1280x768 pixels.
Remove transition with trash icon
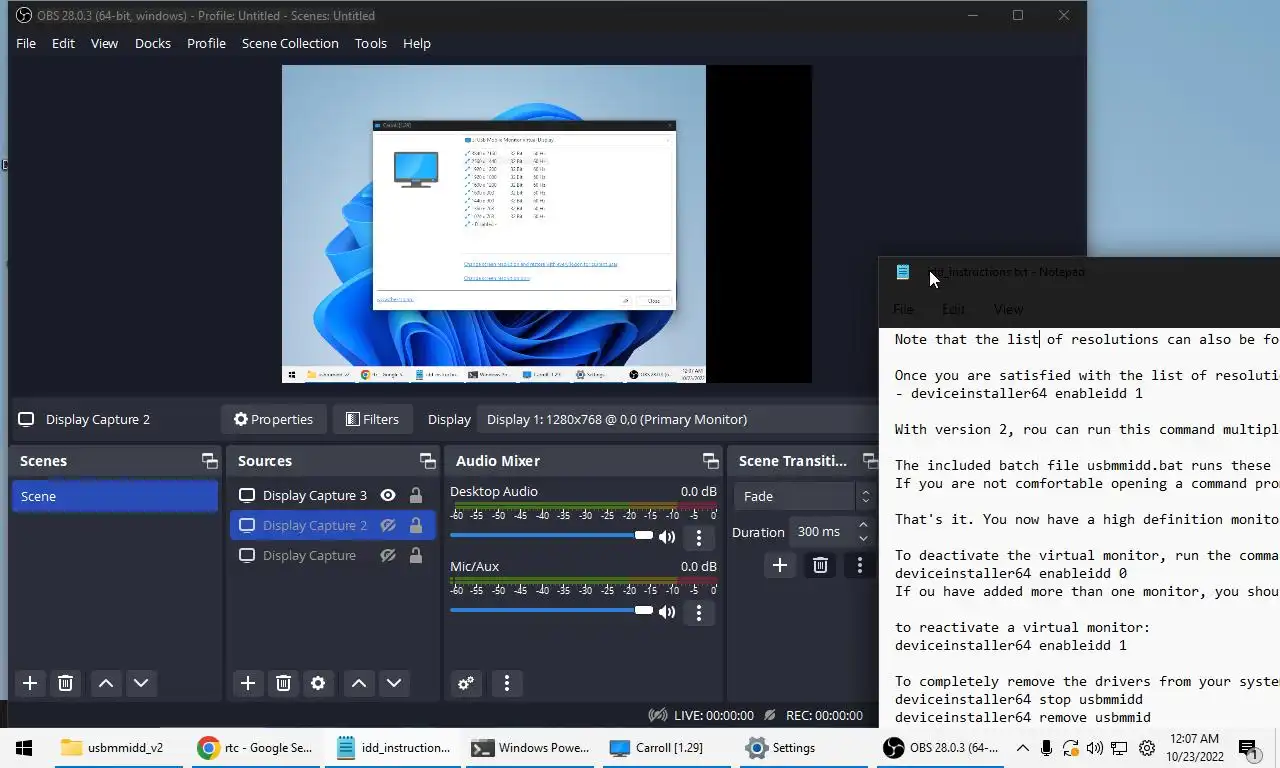(820, 565)
